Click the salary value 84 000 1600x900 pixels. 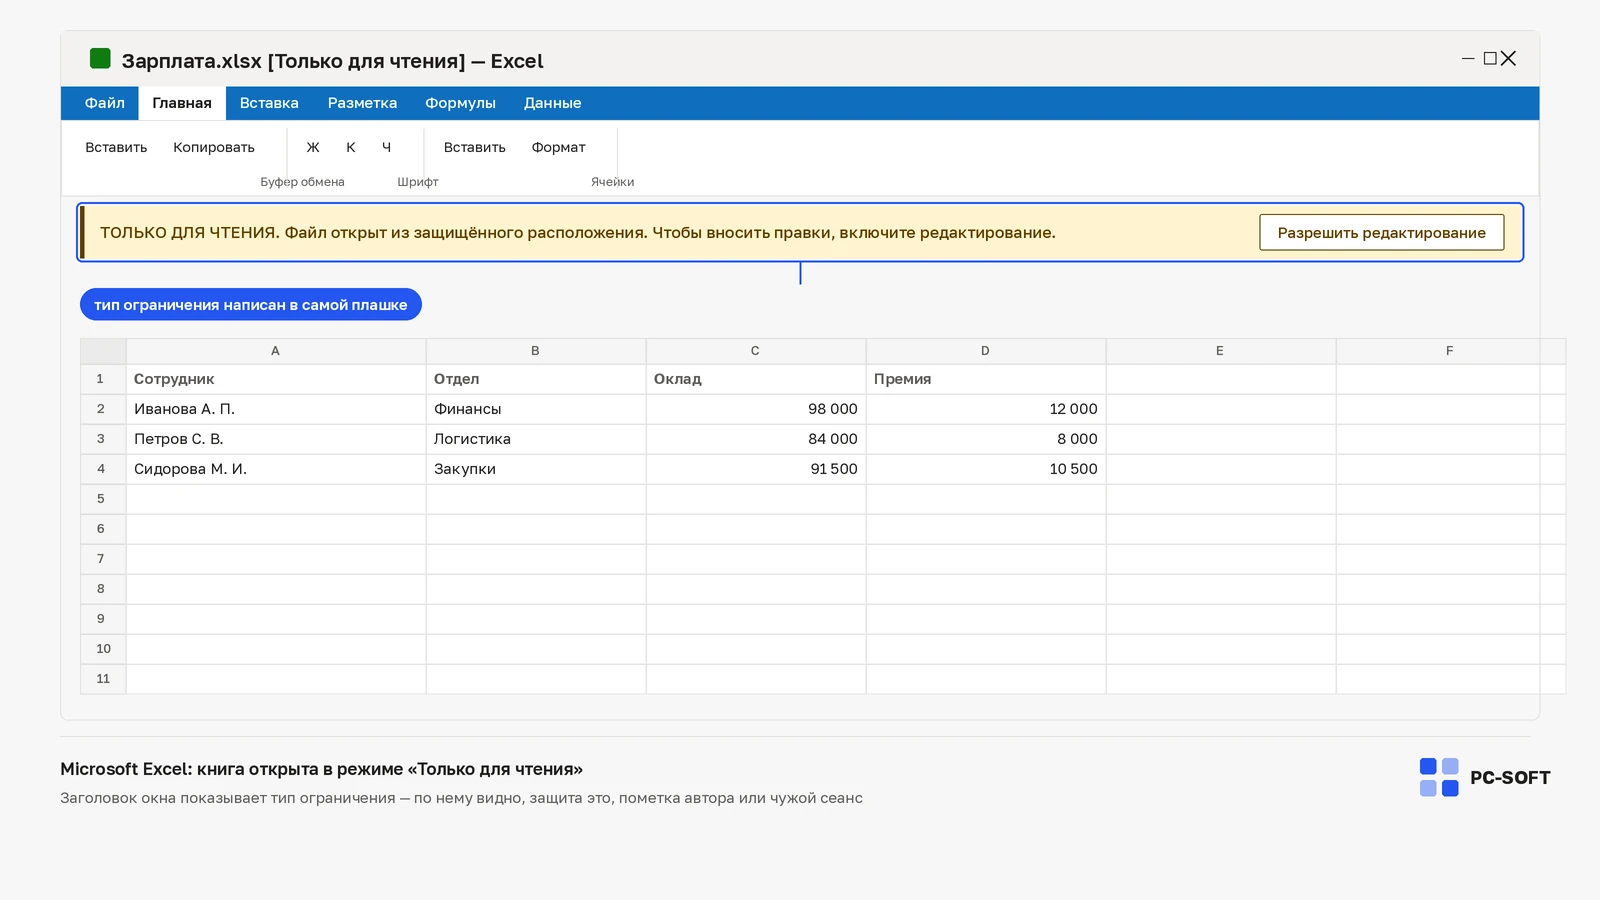[756, 439]
